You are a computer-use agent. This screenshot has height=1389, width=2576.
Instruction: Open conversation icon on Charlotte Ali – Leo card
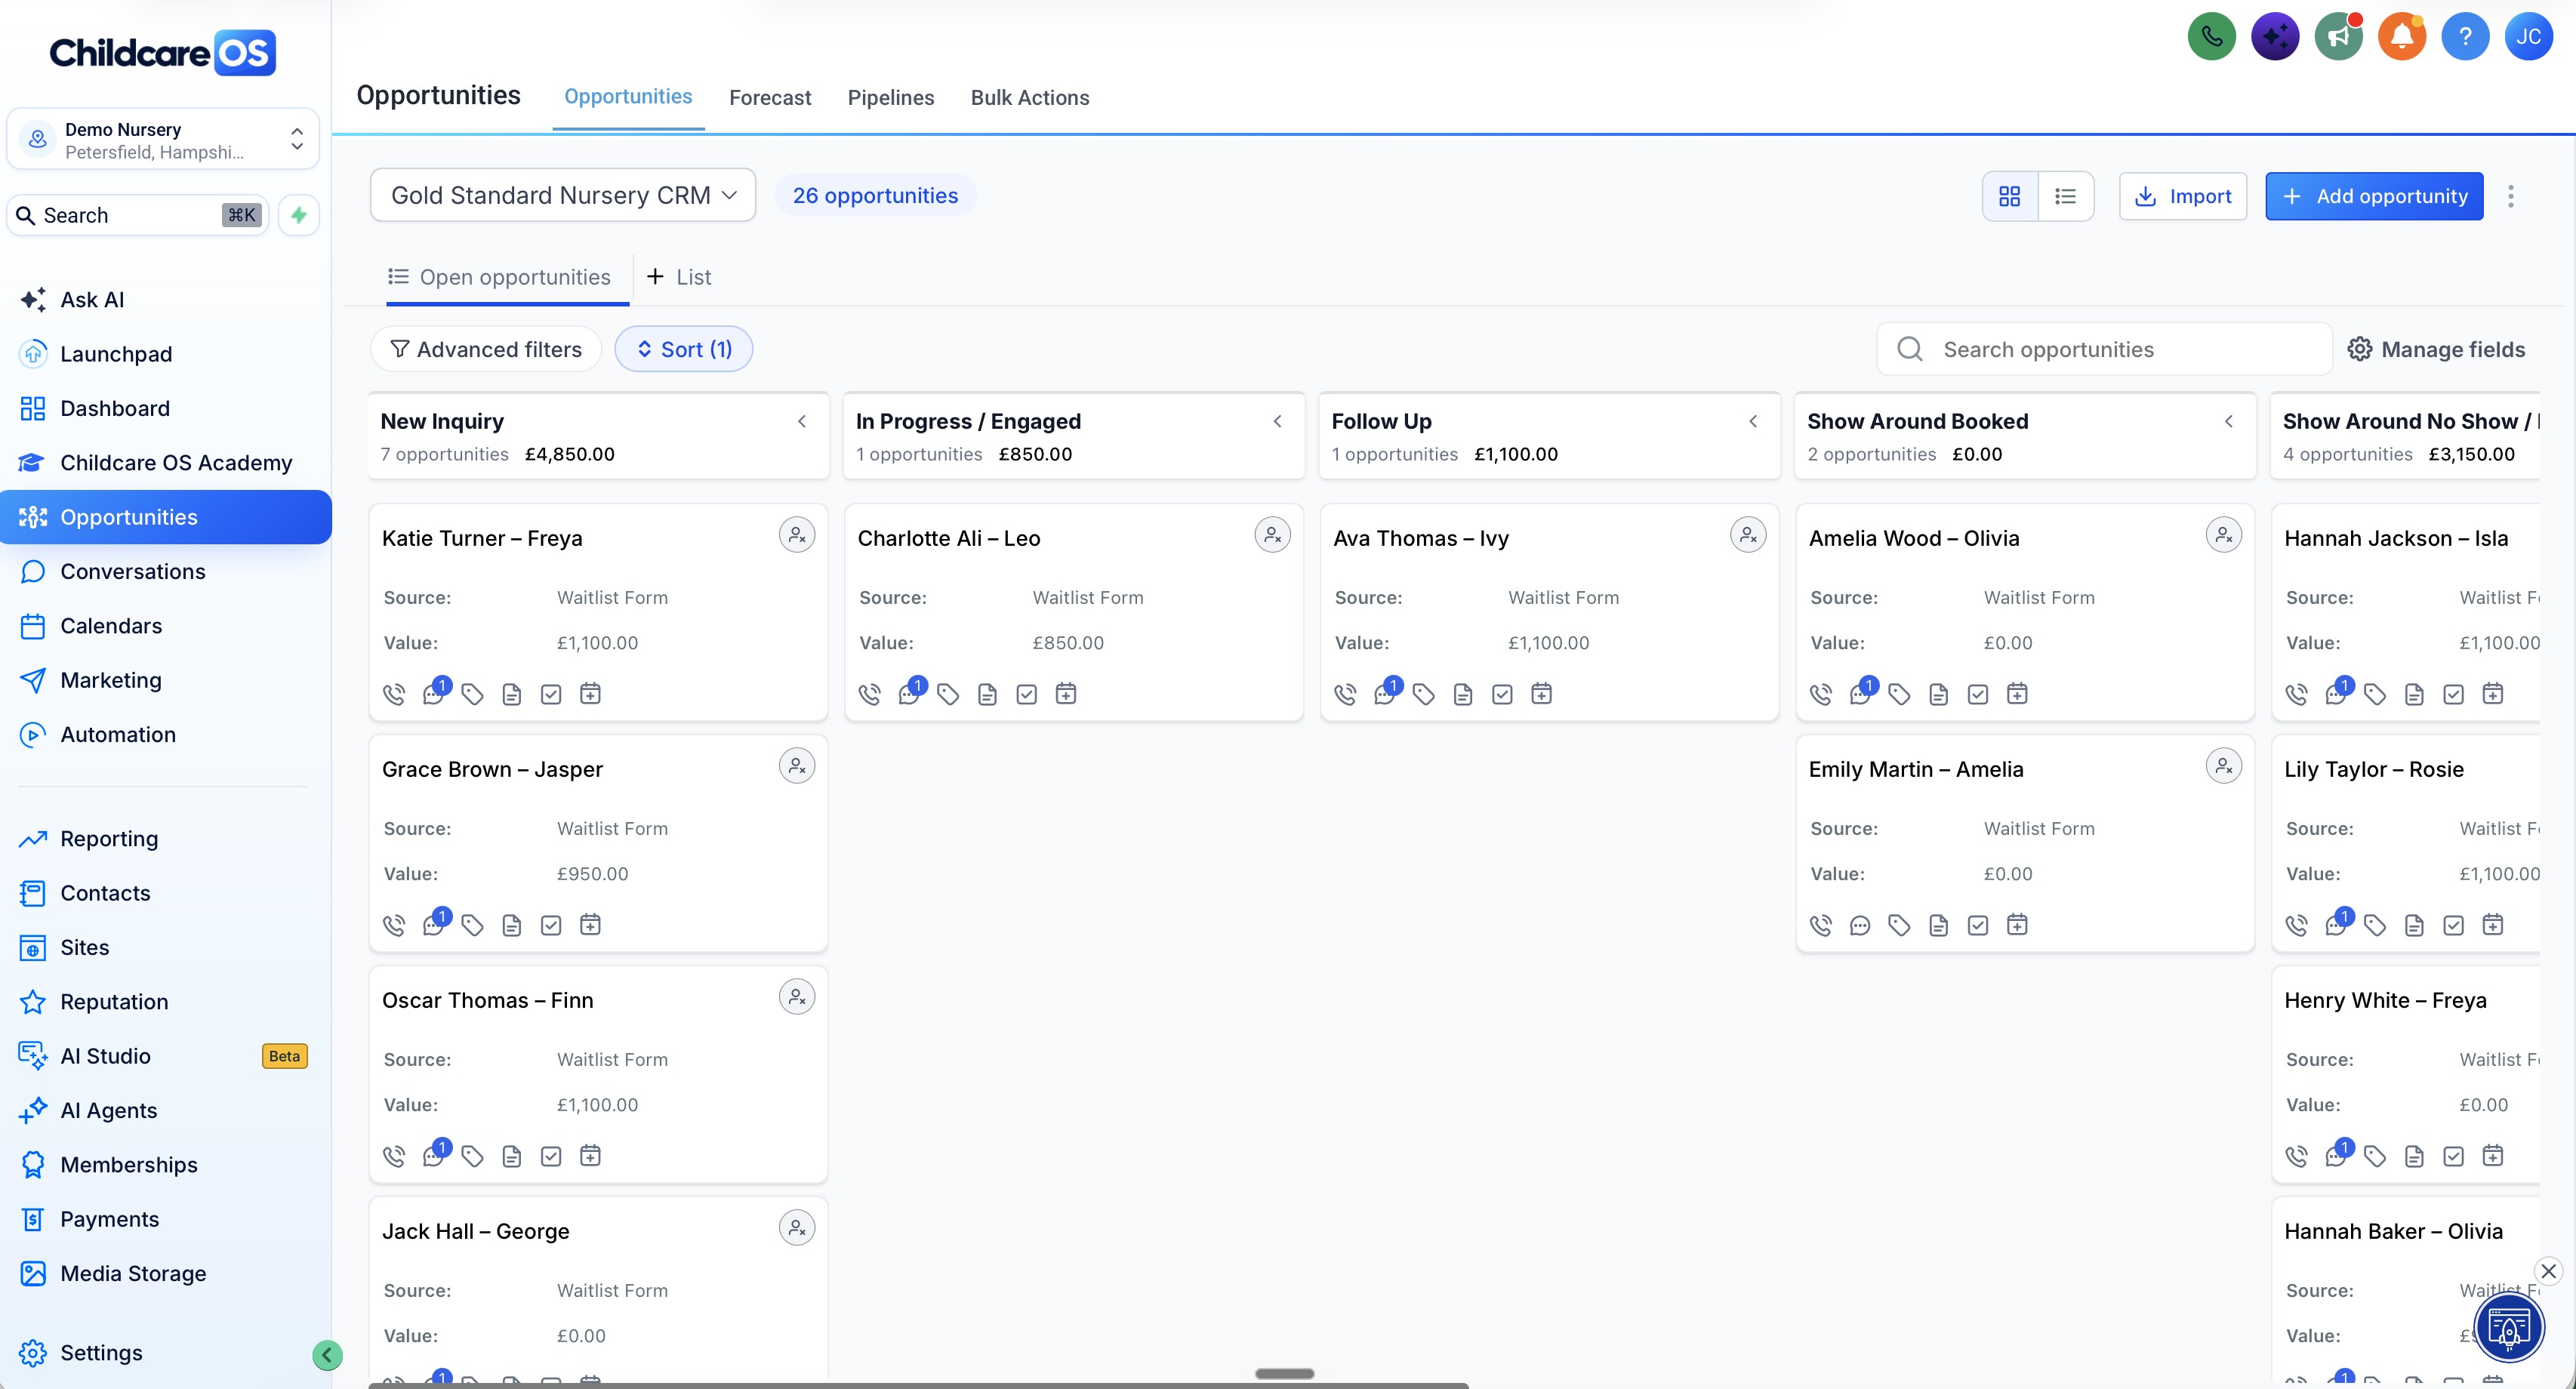coord(910,694)
